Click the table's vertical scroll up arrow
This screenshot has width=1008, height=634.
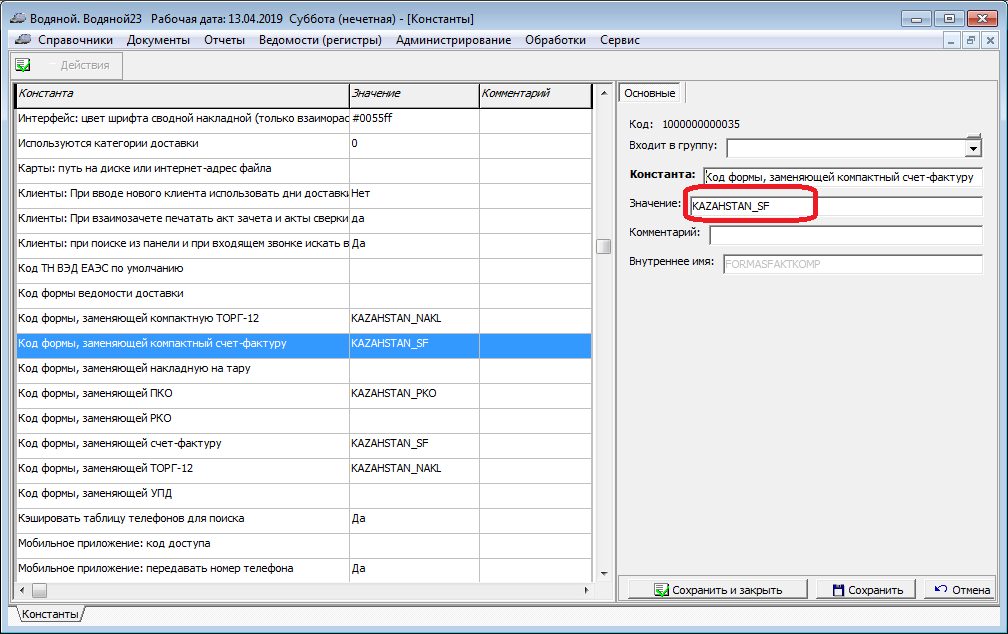603,94
